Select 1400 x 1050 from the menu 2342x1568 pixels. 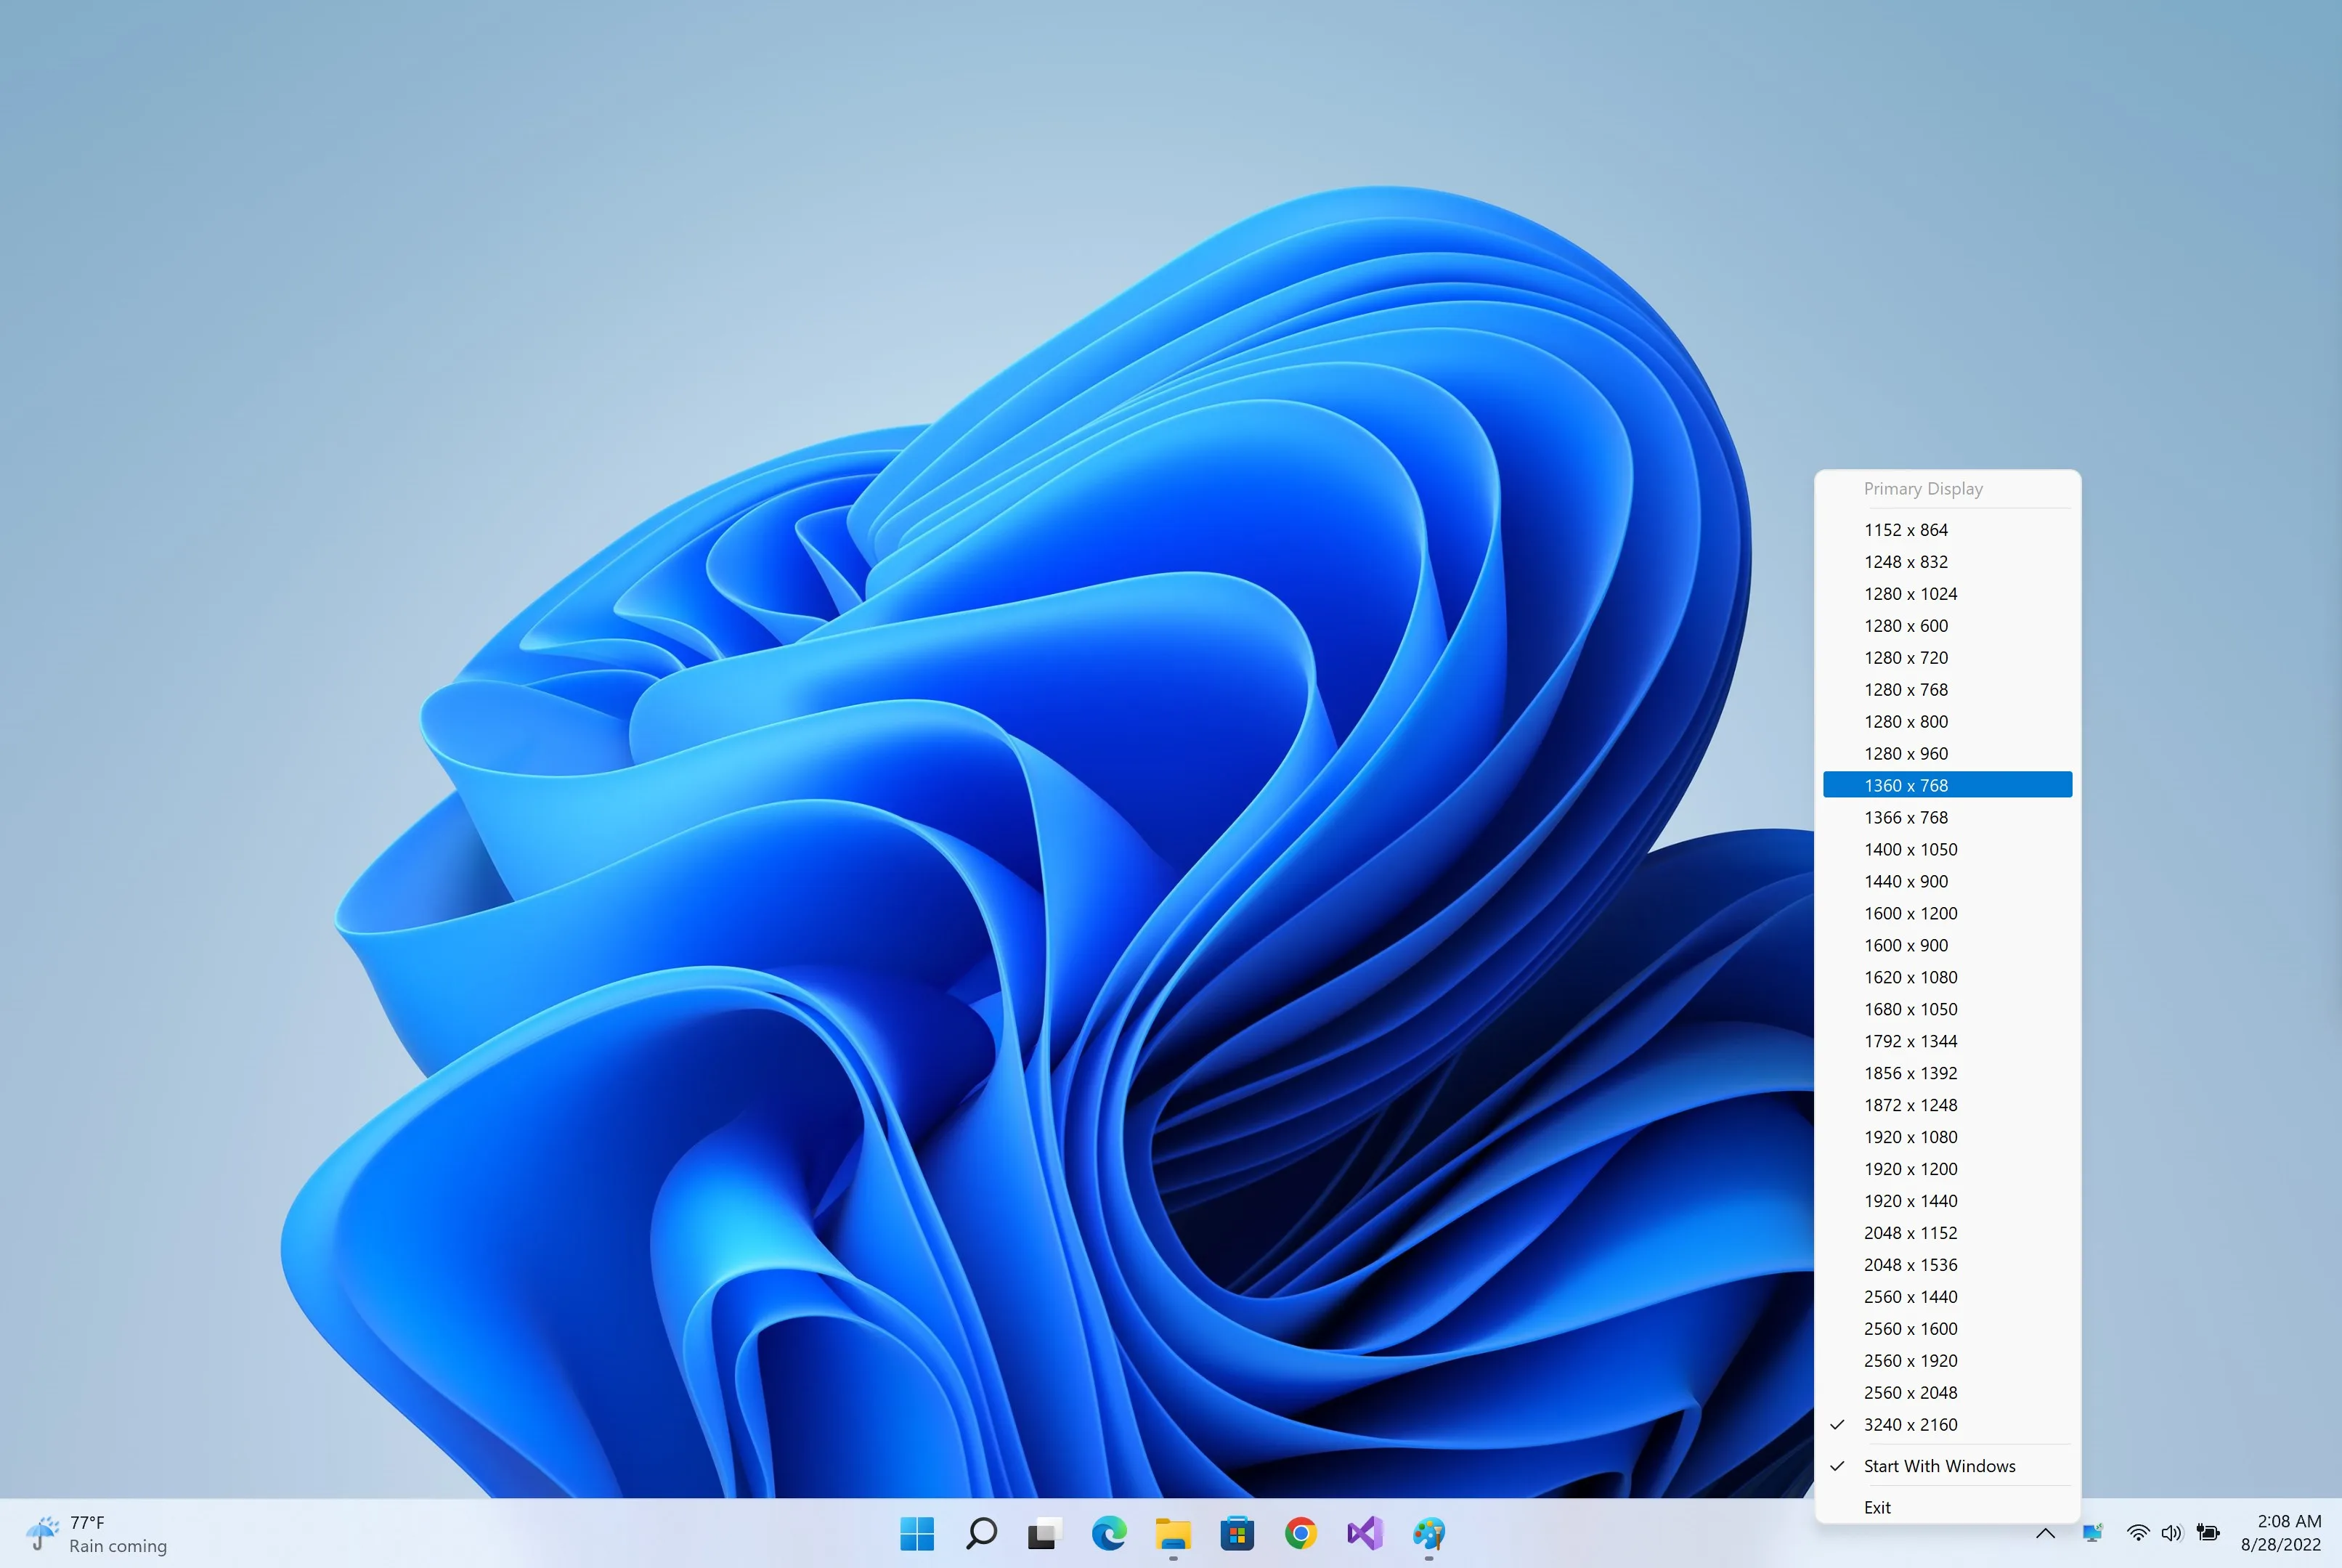(x=1948, y=850)
